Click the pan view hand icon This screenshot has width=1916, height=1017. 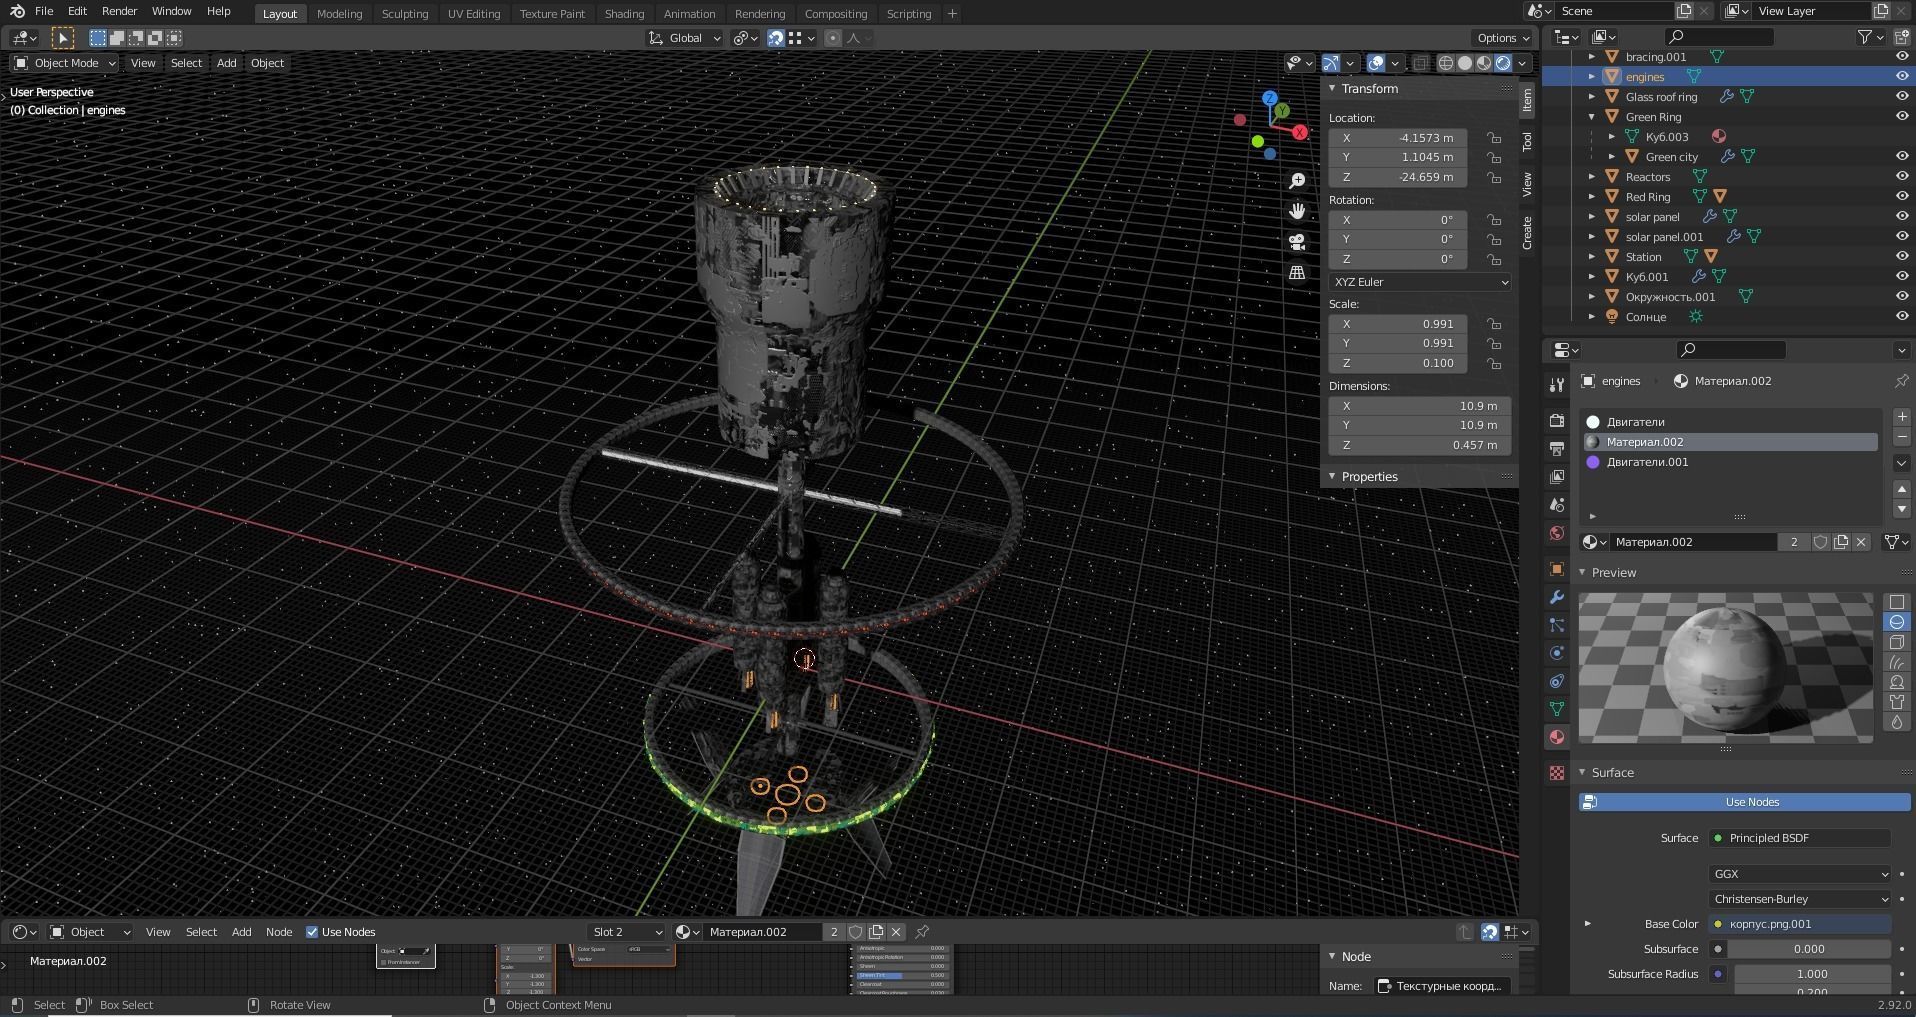(1297, 211)
